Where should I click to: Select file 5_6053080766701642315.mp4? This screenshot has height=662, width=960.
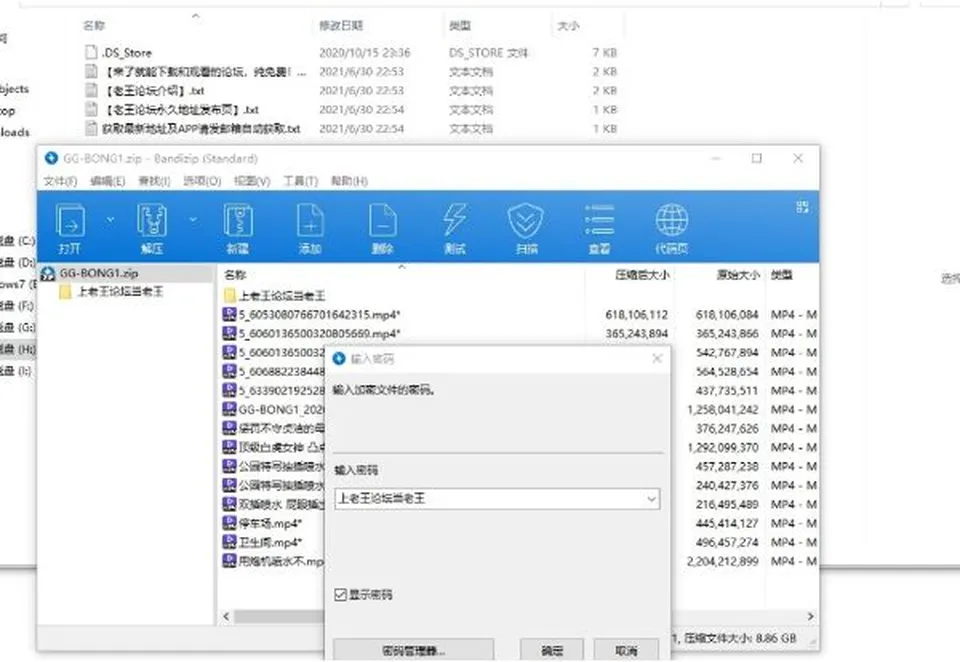[319, 315]
